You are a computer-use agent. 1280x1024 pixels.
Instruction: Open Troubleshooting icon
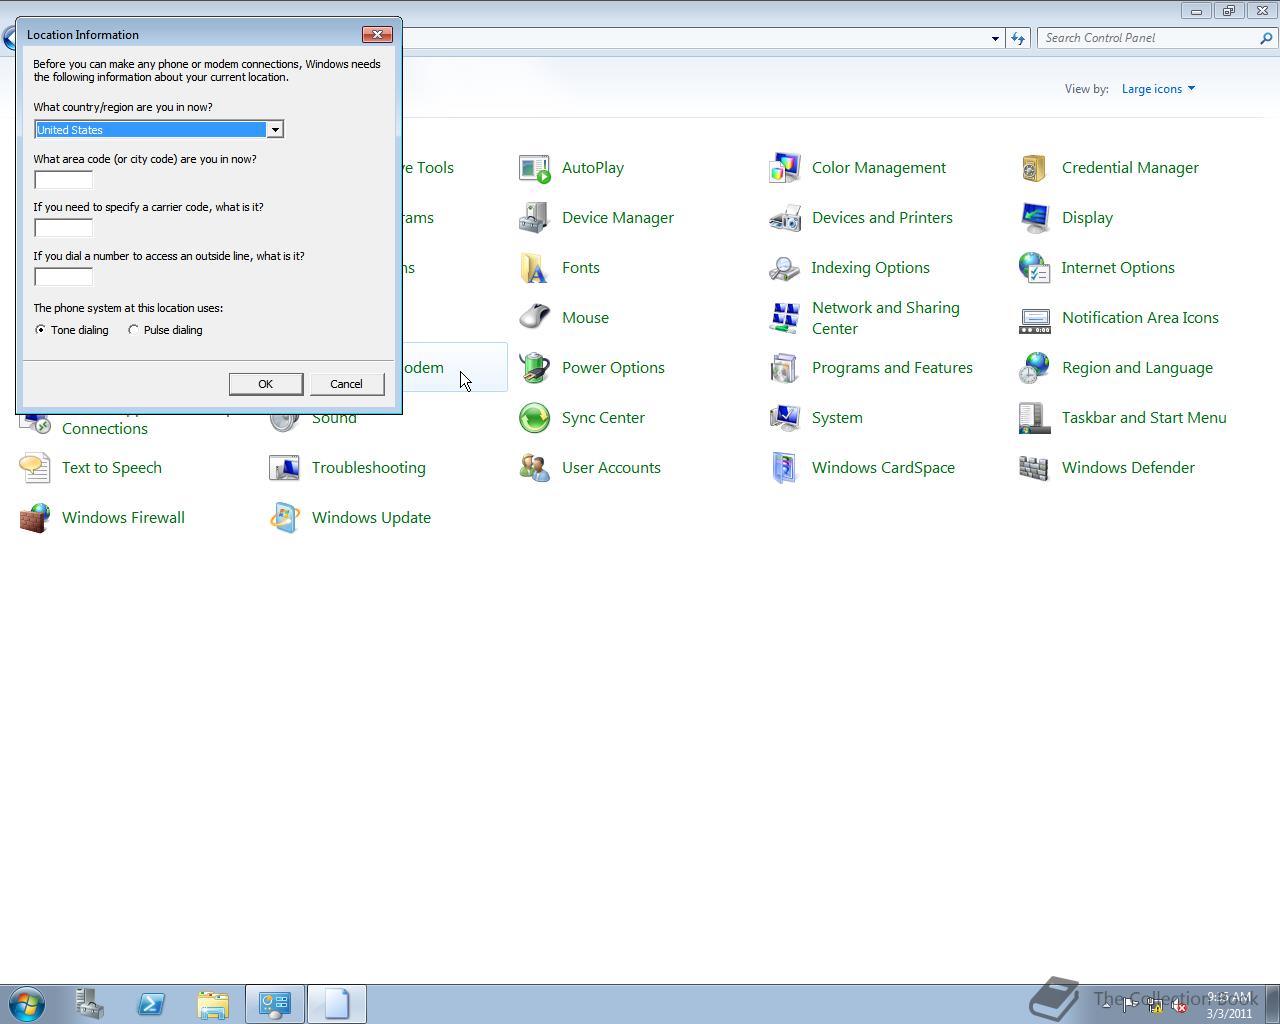(x=285, y=468)
